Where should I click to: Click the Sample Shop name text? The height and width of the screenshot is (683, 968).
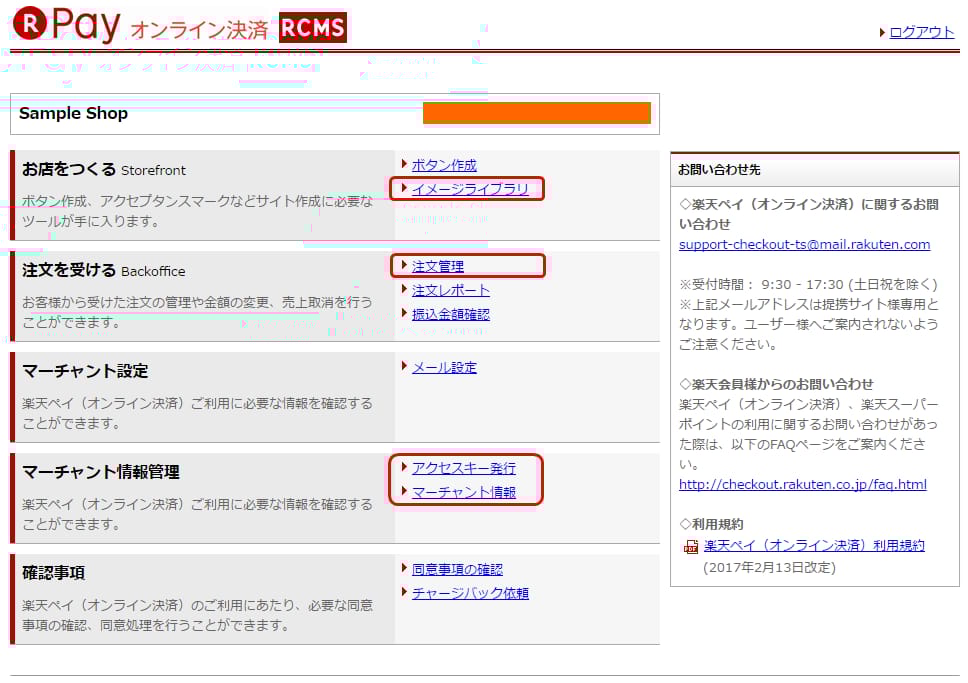(x=73, y=114)
